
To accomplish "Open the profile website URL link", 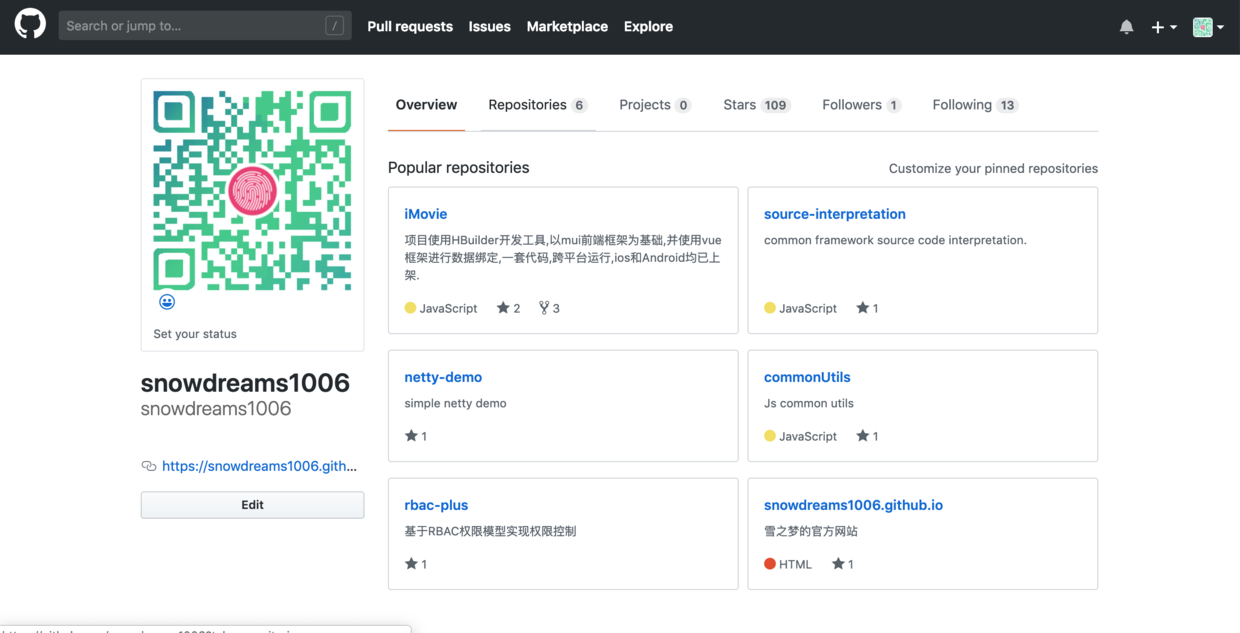I will [260, 466].
